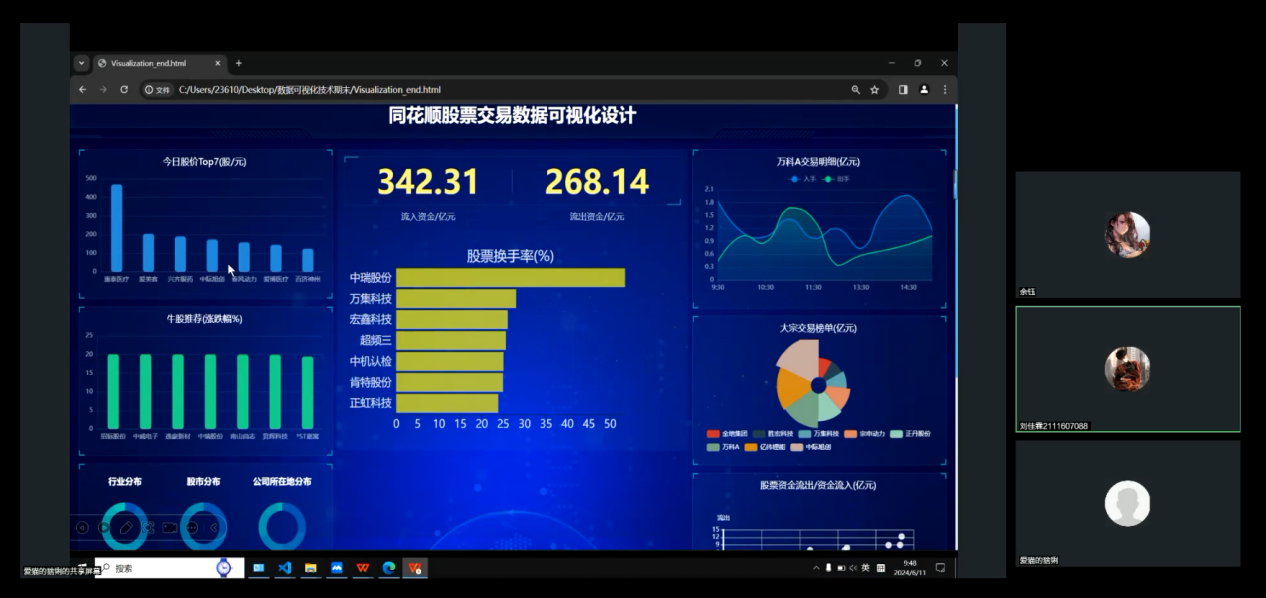Toggle 万集科技 in the pie legend
Screen dimensions: 1266x598
tap(818, 433)
